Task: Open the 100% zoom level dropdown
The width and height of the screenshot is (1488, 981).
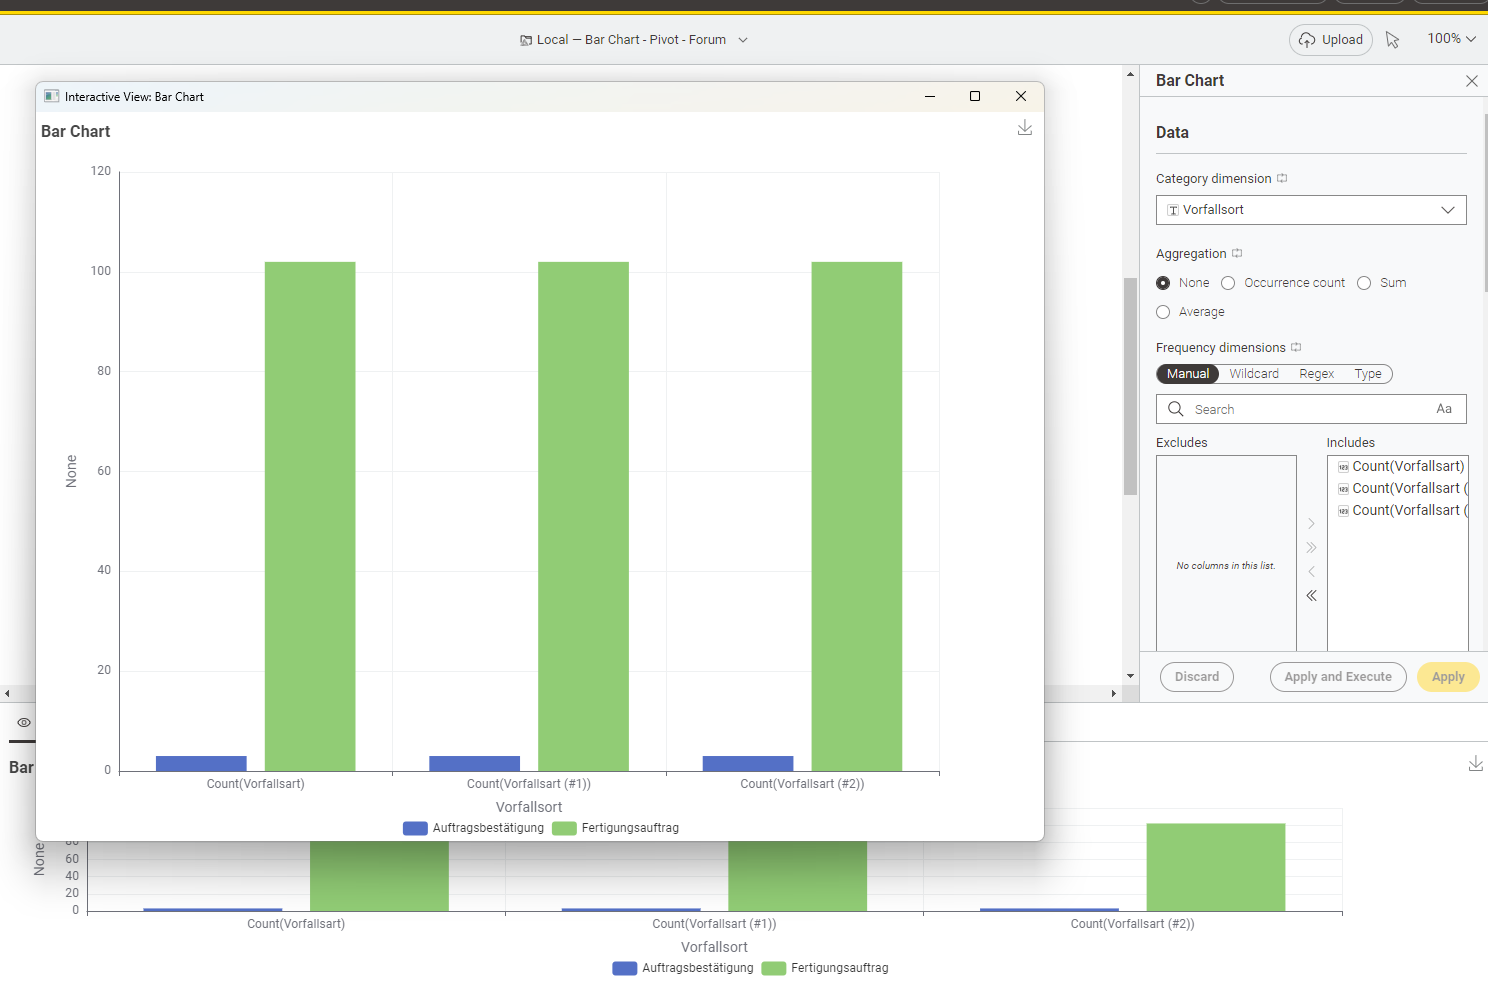Action: tap(1451, 39)
